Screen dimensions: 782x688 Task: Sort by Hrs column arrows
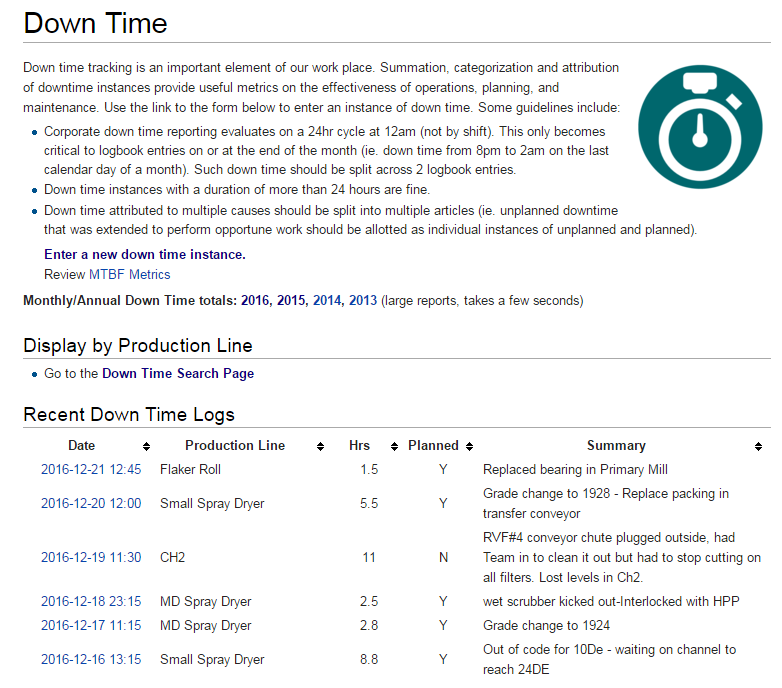tap(394, 446)
